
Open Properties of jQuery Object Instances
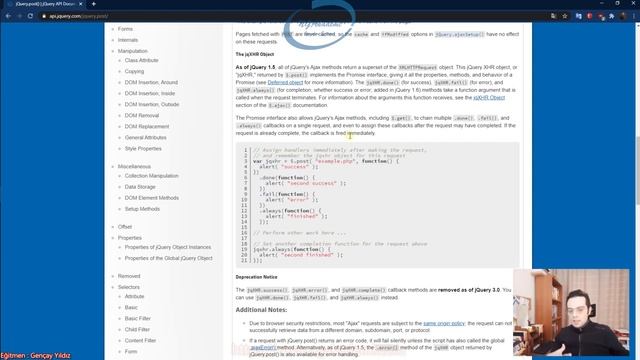pos(168,247)
